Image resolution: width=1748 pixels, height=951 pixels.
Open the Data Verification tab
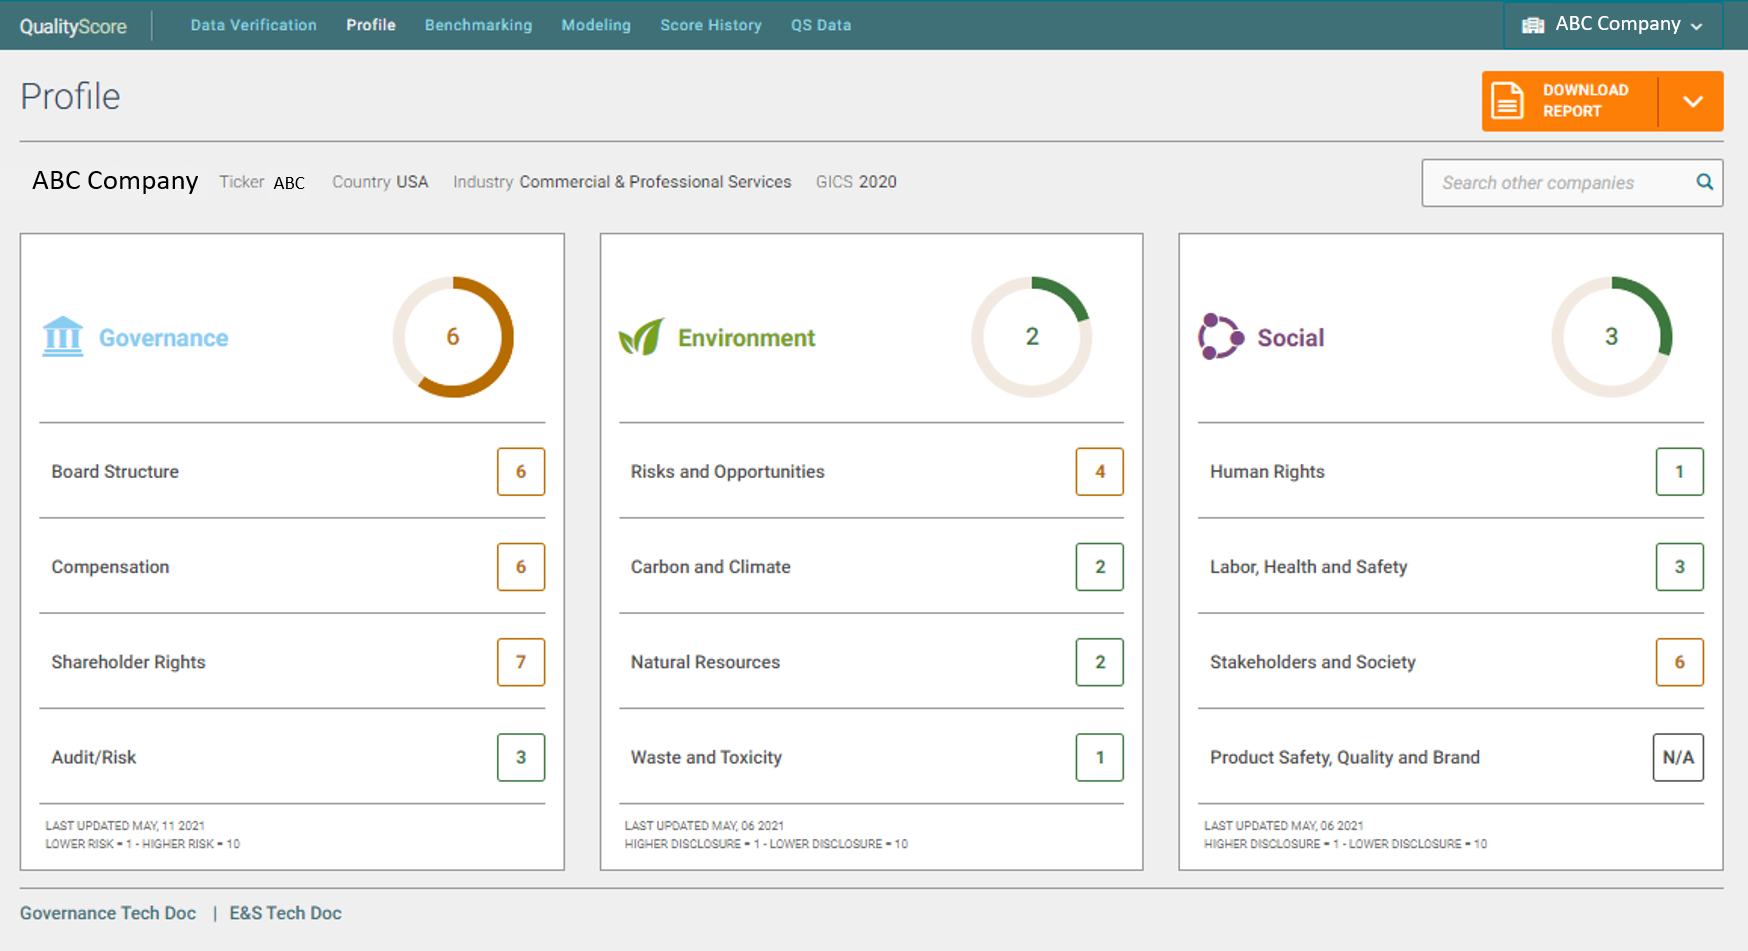tap(254, 25)
